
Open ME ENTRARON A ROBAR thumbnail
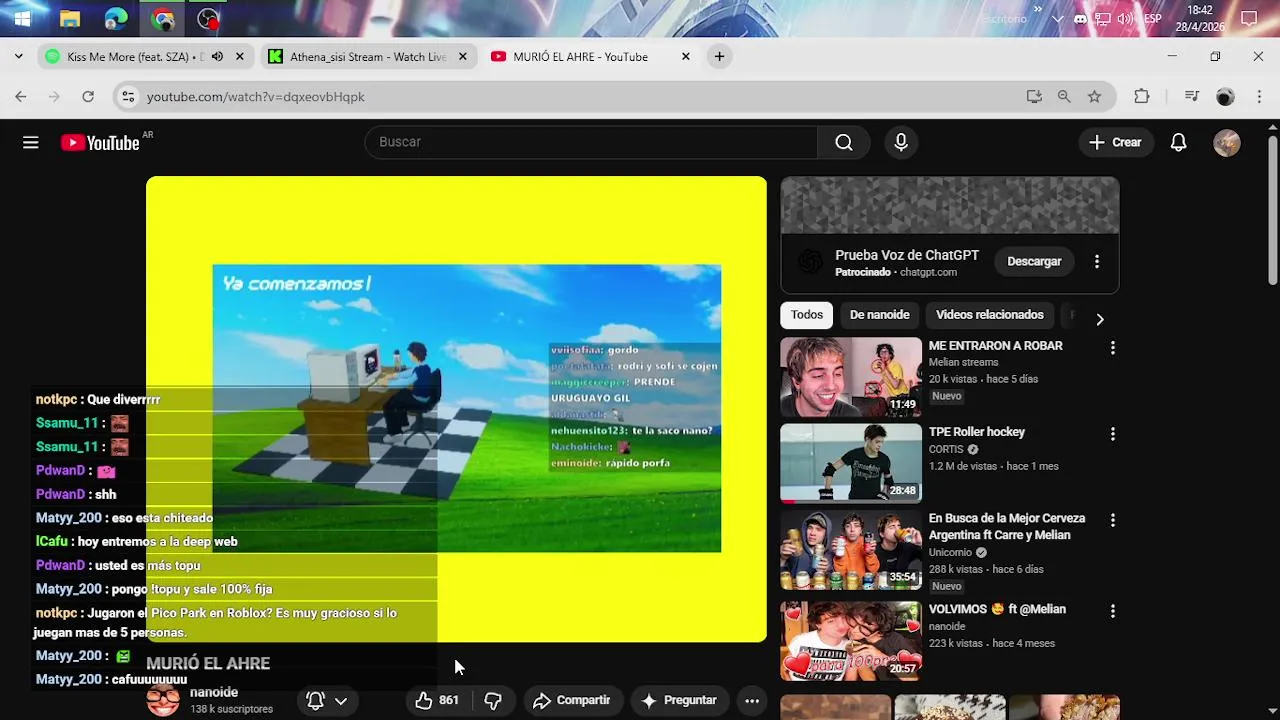[x=851, y=376]
